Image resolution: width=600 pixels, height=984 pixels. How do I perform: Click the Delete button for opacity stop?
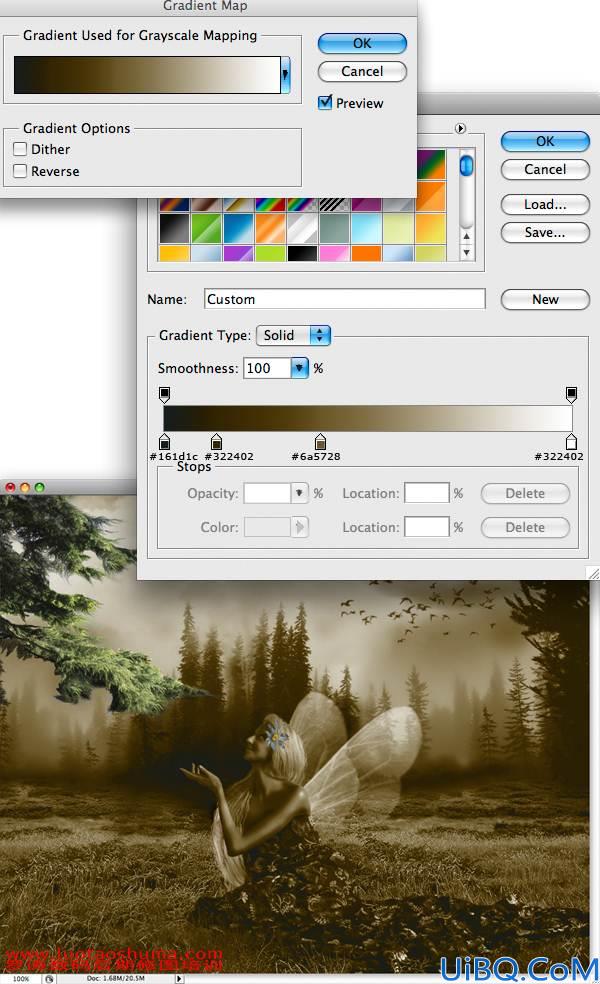(x=525, y=493)
